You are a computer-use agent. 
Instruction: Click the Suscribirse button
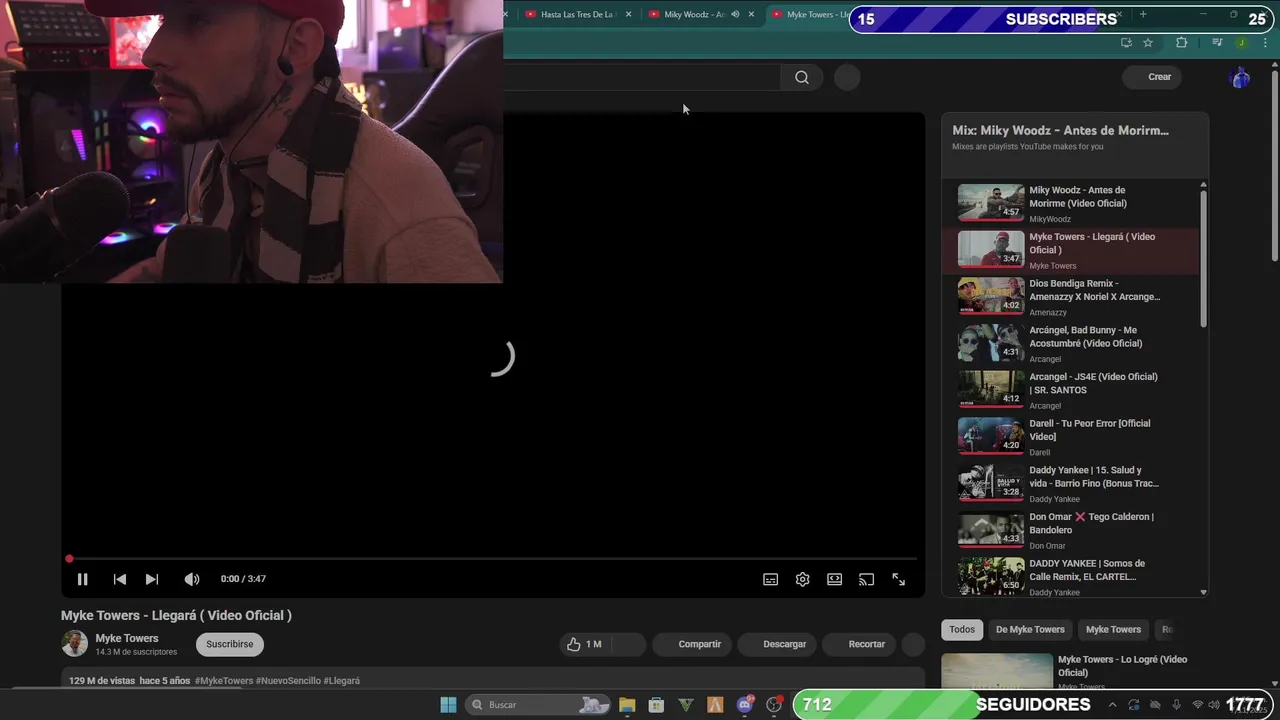[230, 644]
